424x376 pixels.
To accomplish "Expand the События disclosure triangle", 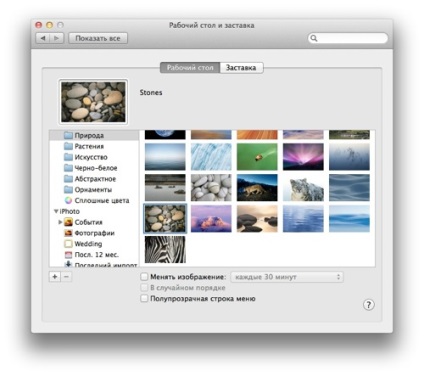I will (x=60, y=222).
